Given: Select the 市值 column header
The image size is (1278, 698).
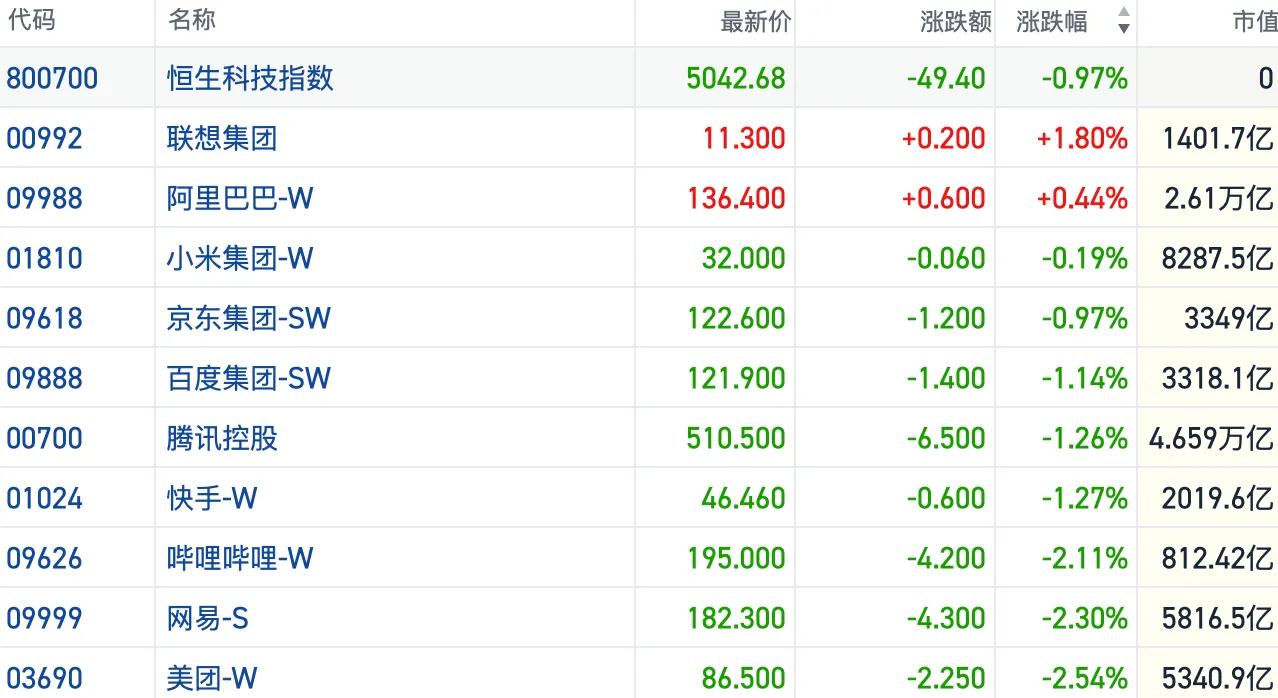Looking at the screenshot, I should 1254,22.
